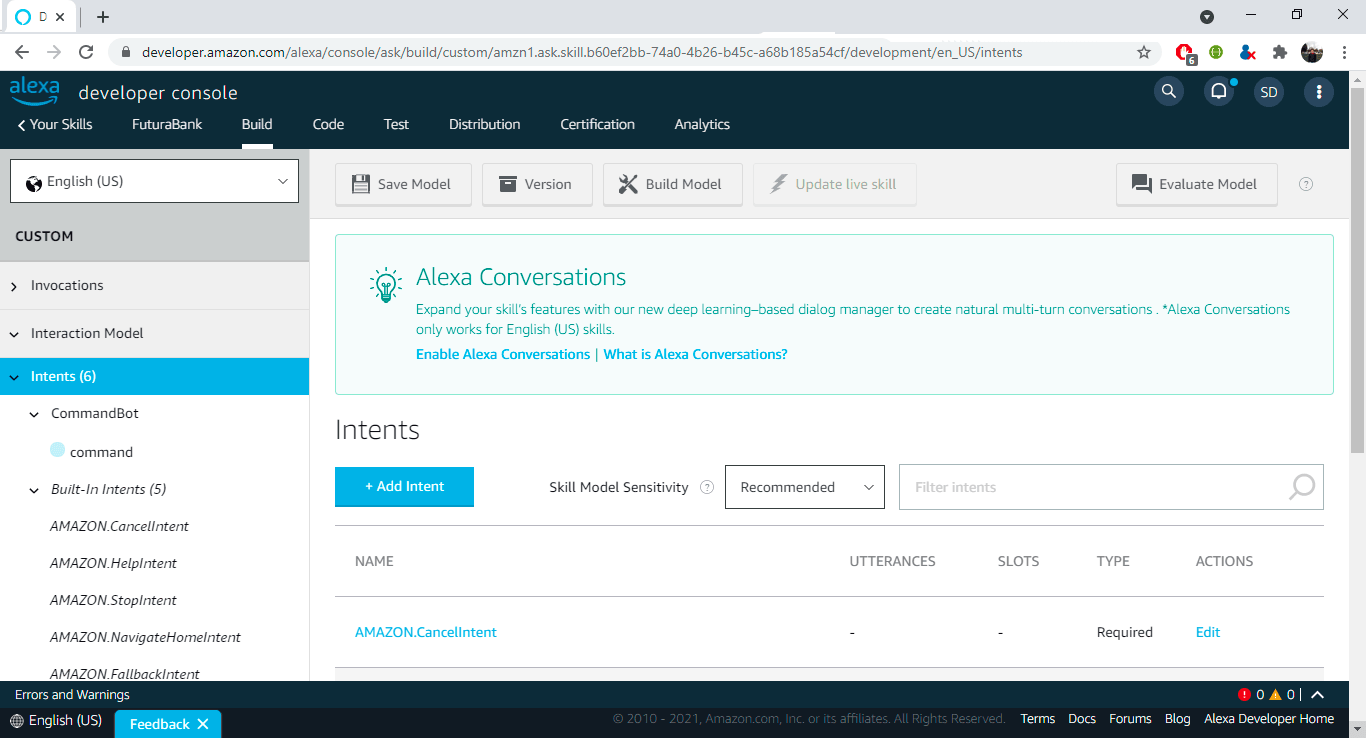
Task: Reload the browser page
Action: (x=86, y=52)
